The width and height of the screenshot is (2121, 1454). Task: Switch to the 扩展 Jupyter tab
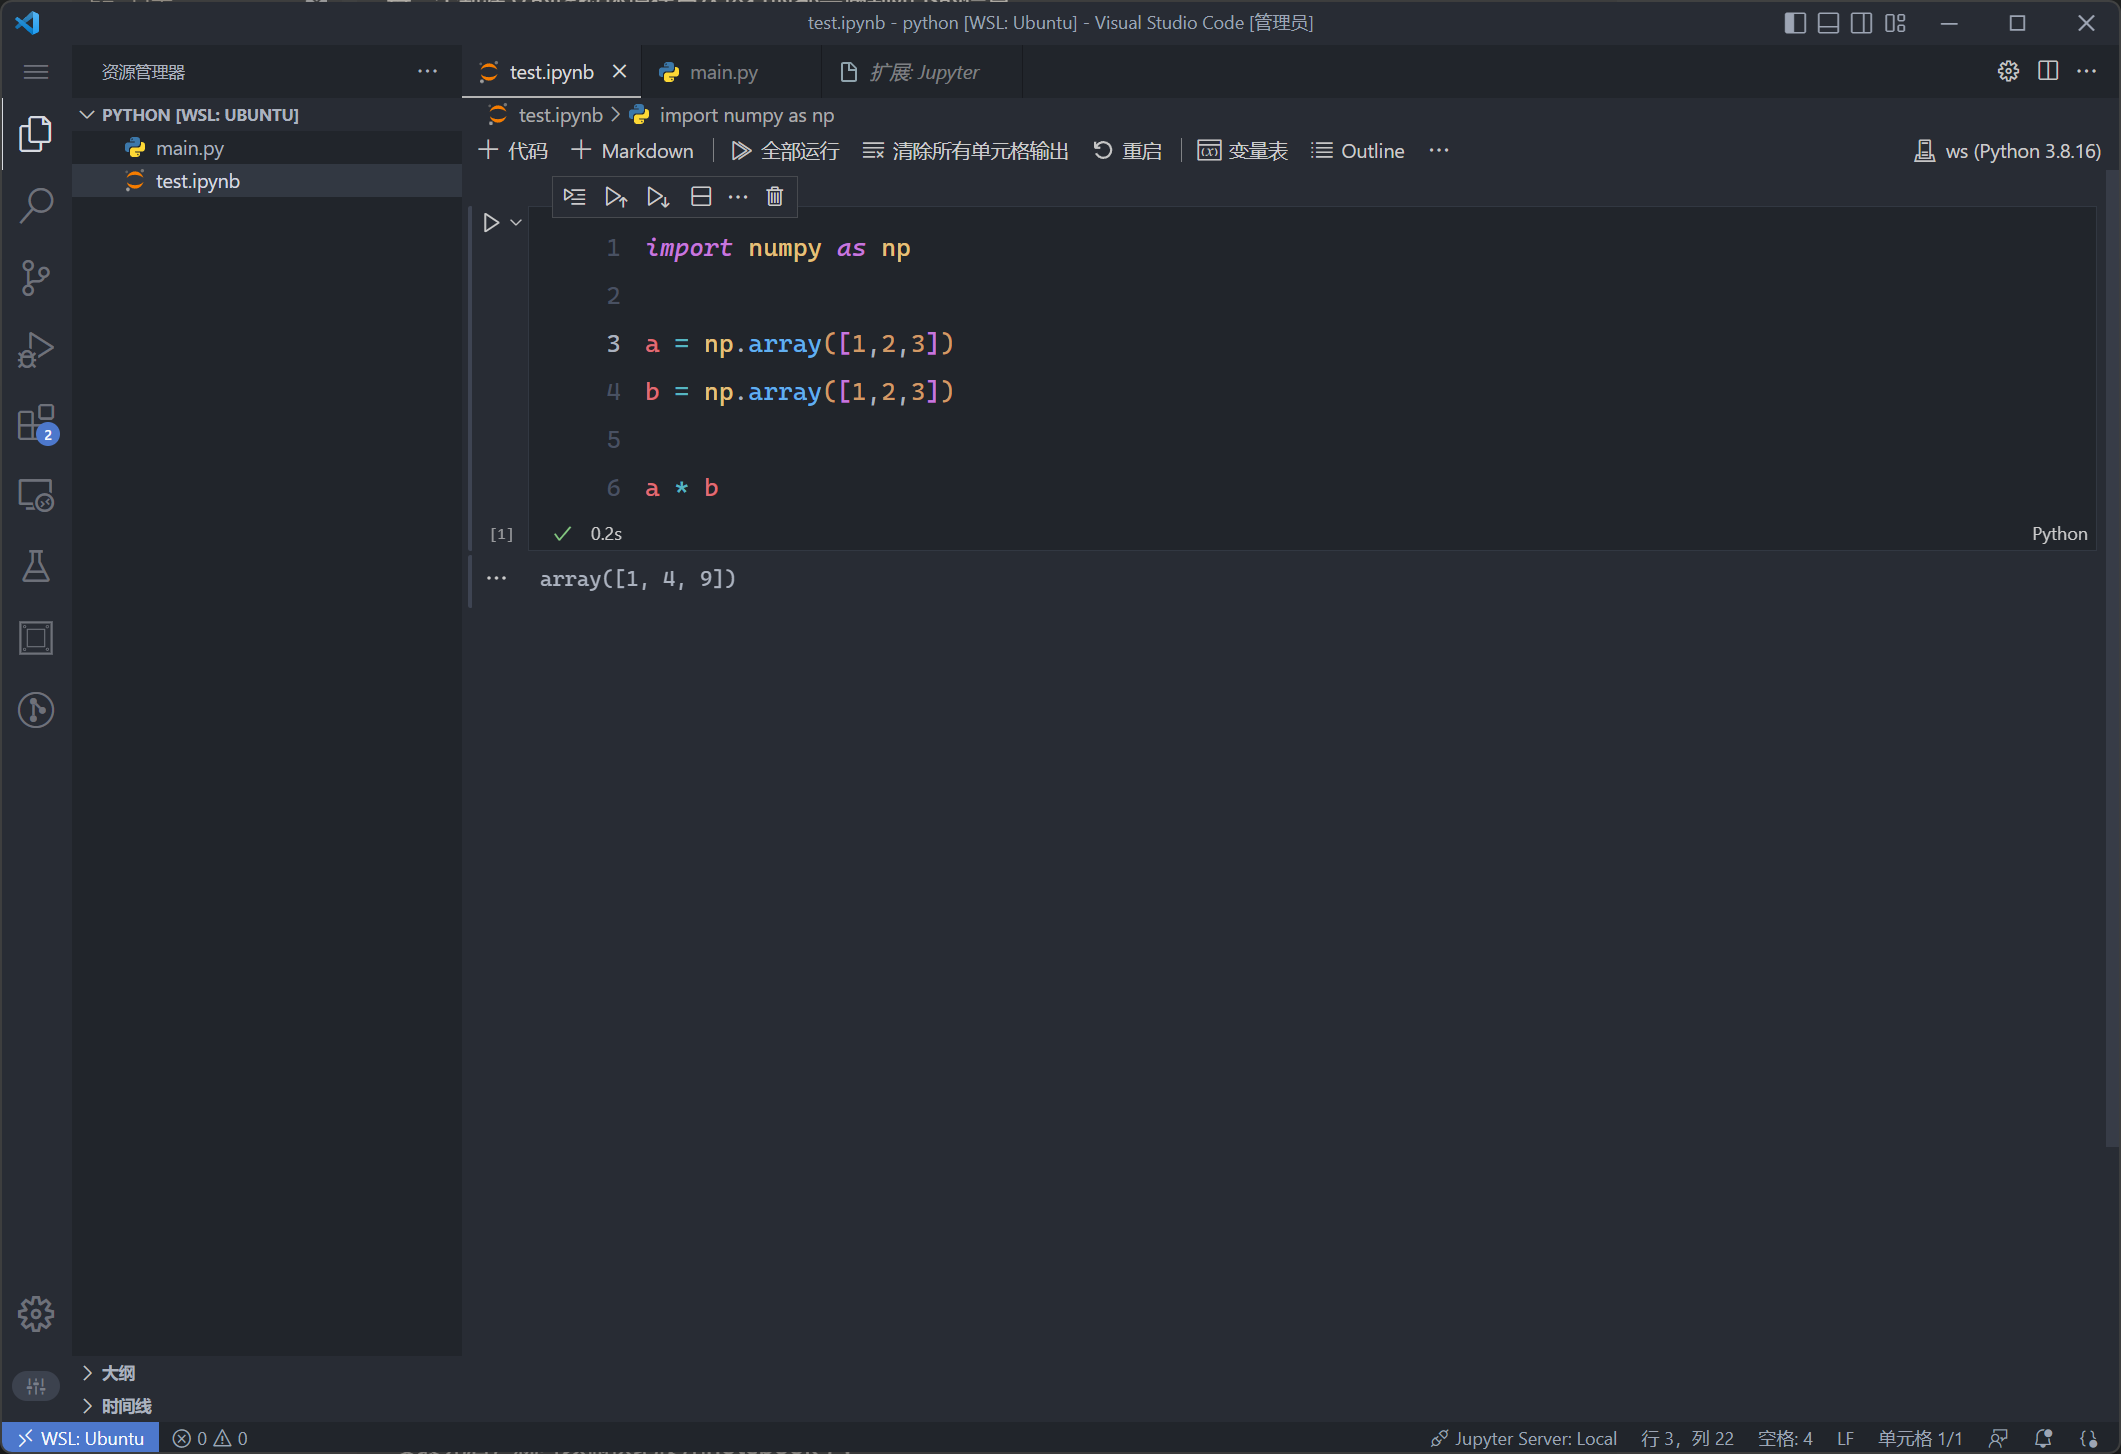coord(922,72)
